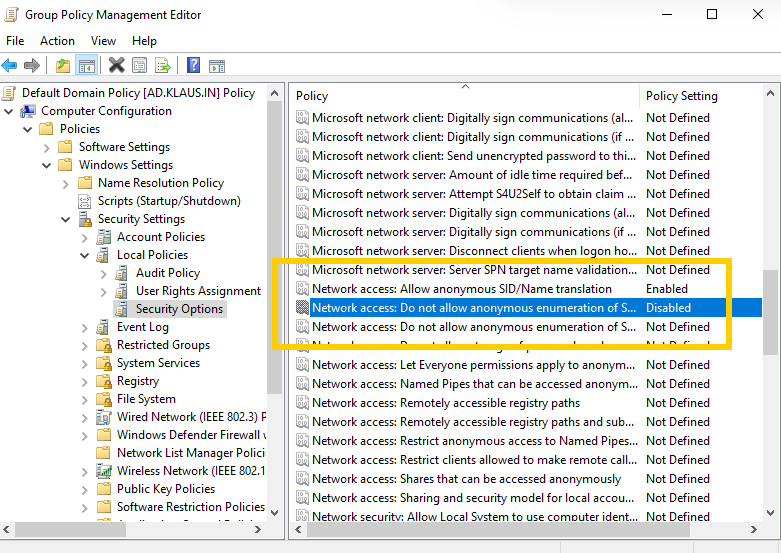Select the File System tree item
The image size is (781, 553).
(146, 399)
